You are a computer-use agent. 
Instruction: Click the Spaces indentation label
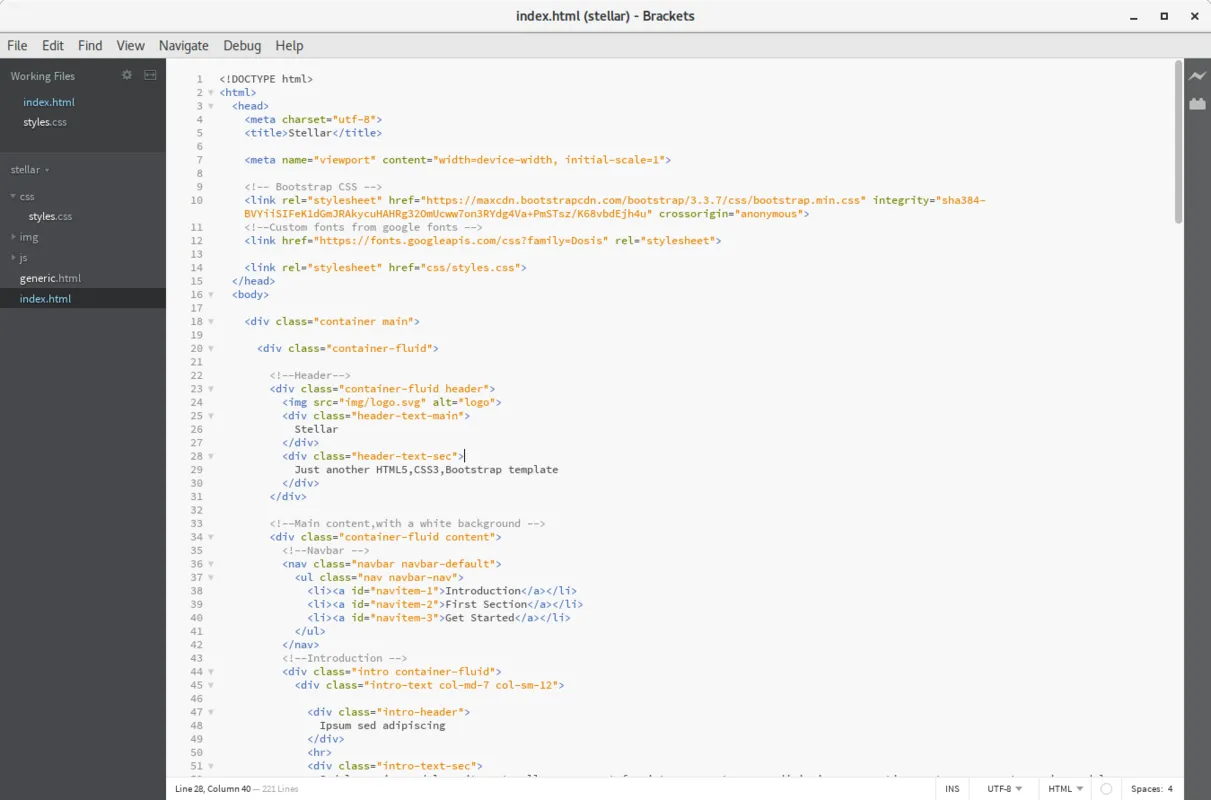tap(1146, 789)
